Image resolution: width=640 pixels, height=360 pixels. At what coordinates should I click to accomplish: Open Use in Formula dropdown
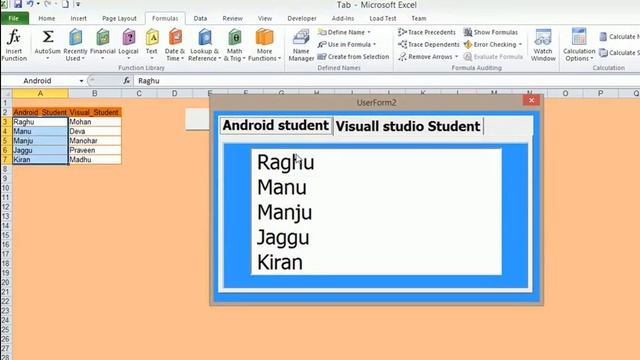tap(347, 44)
